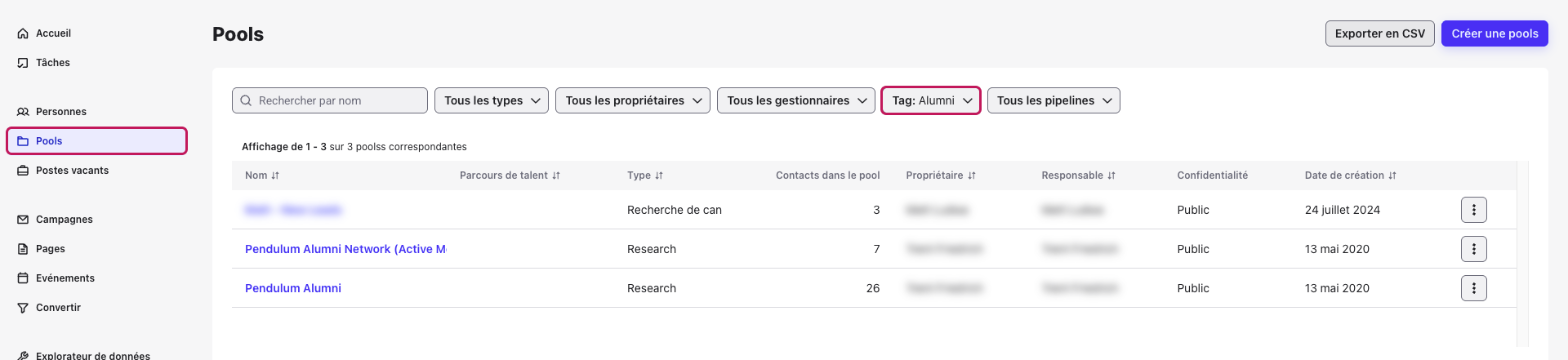The height and width of the screenshot is (360, 1568).
Task: Click the Campagnes envelope icon
Action: click(x=23, y=219)
